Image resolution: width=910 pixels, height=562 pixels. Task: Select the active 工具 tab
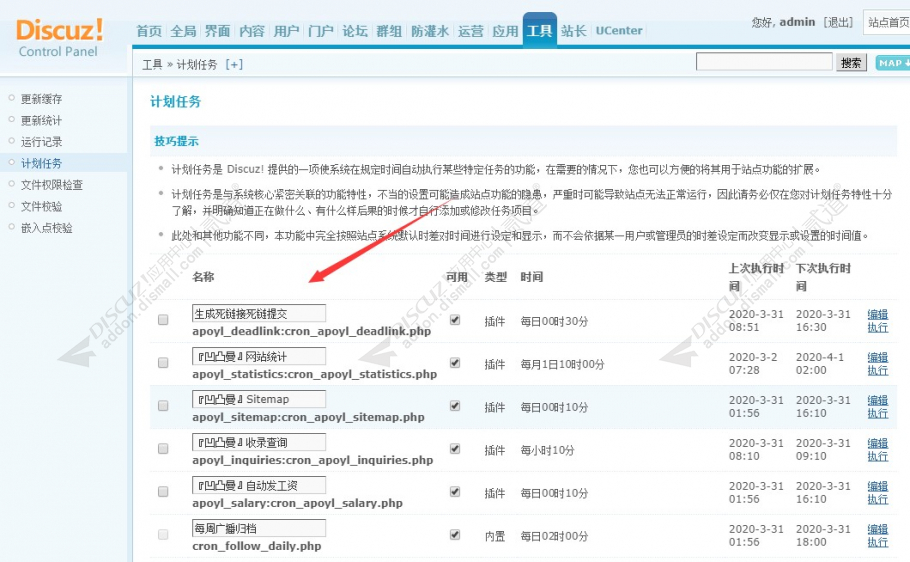click(540, 30)
